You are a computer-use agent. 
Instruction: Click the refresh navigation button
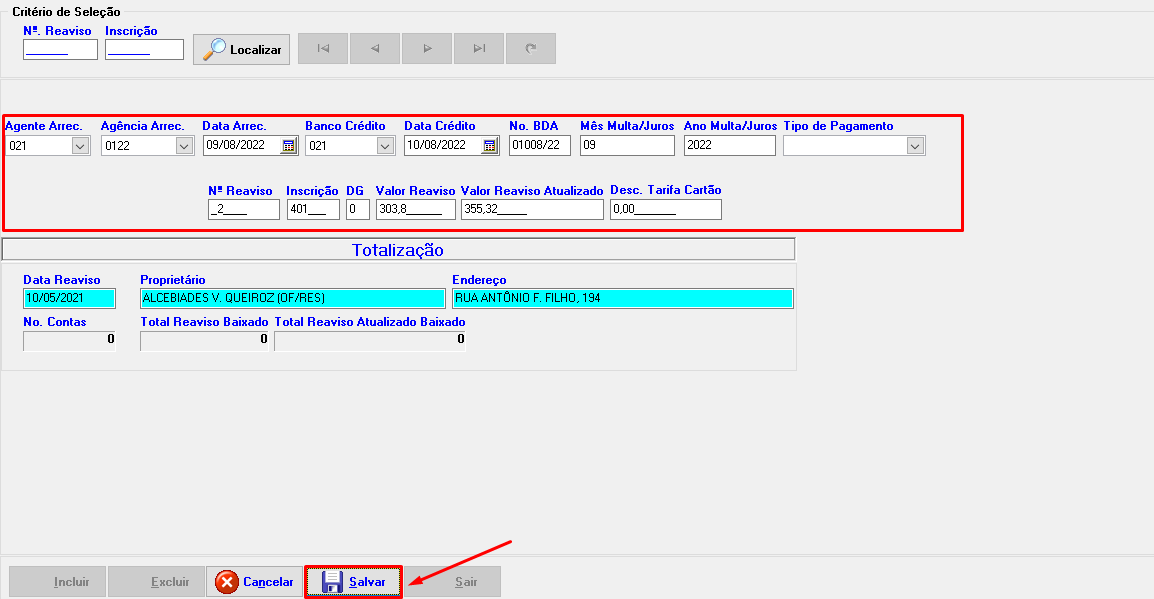531,48
